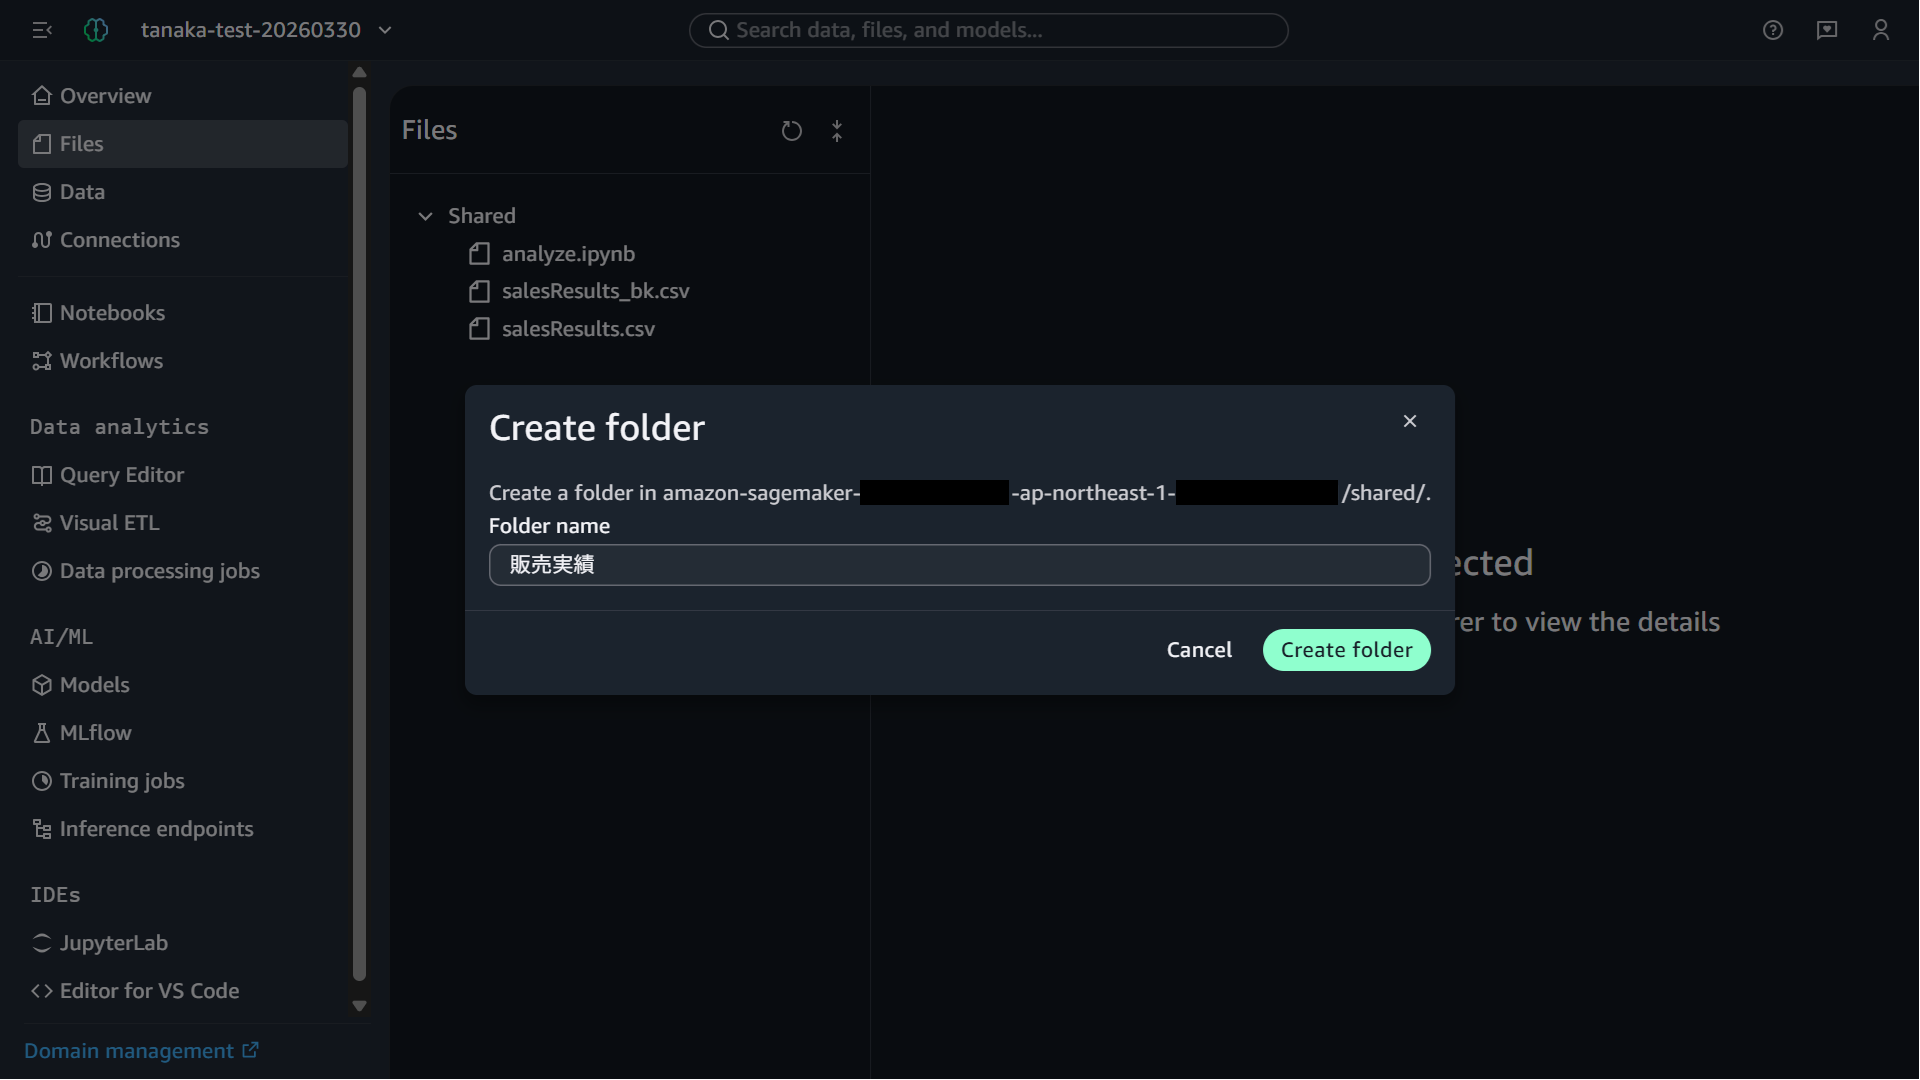This screenshot has height=1080, width=1920.
Task: Click the analyze.ipynb file icon
Action: (479, 254)
